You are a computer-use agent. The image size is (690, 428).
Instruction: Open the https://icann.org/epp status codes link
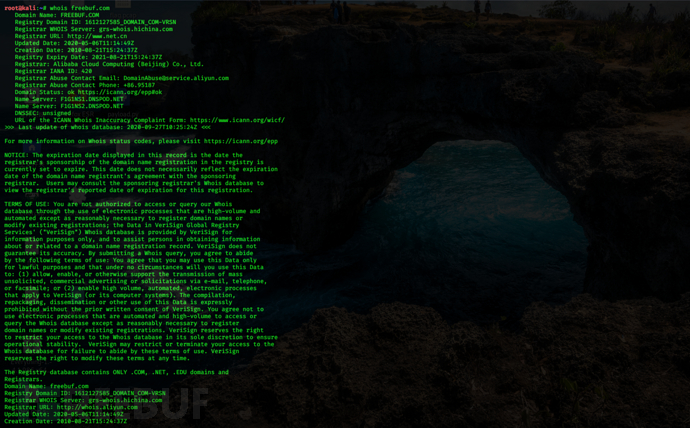tap(241, 141)
